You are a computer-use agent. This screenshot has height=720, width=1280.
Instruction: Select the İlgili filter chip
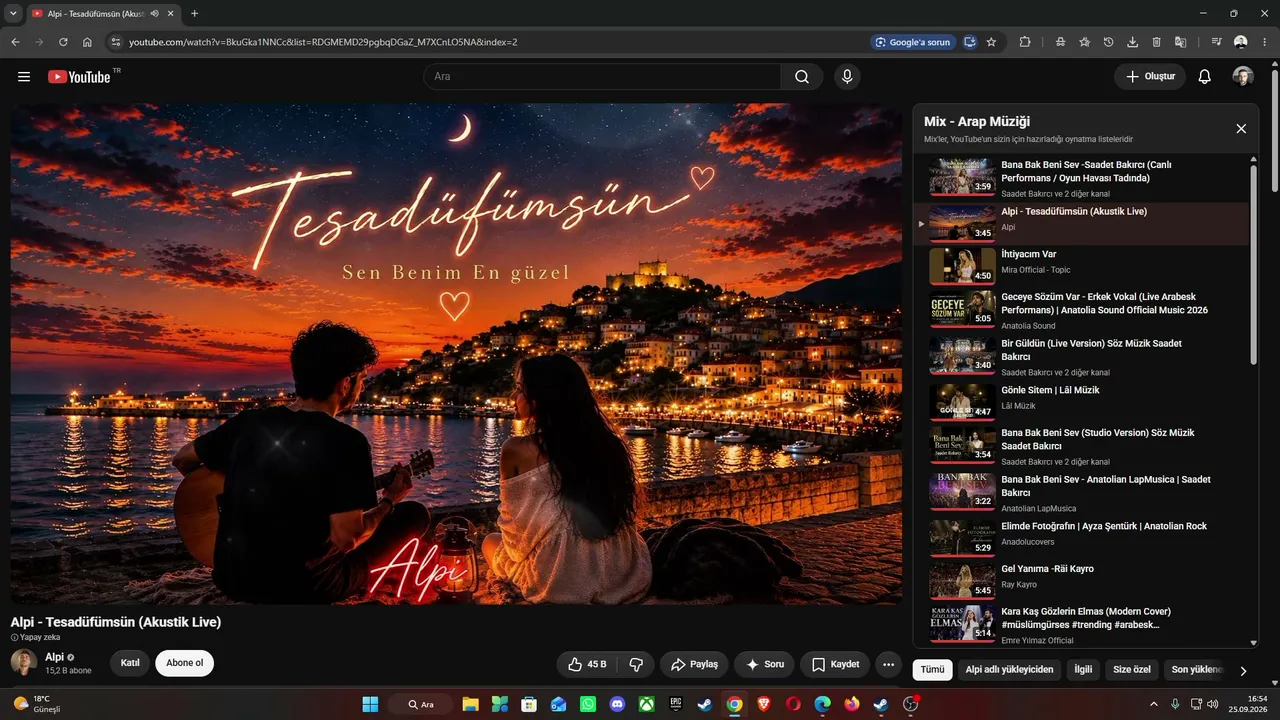click(1083, 669)
